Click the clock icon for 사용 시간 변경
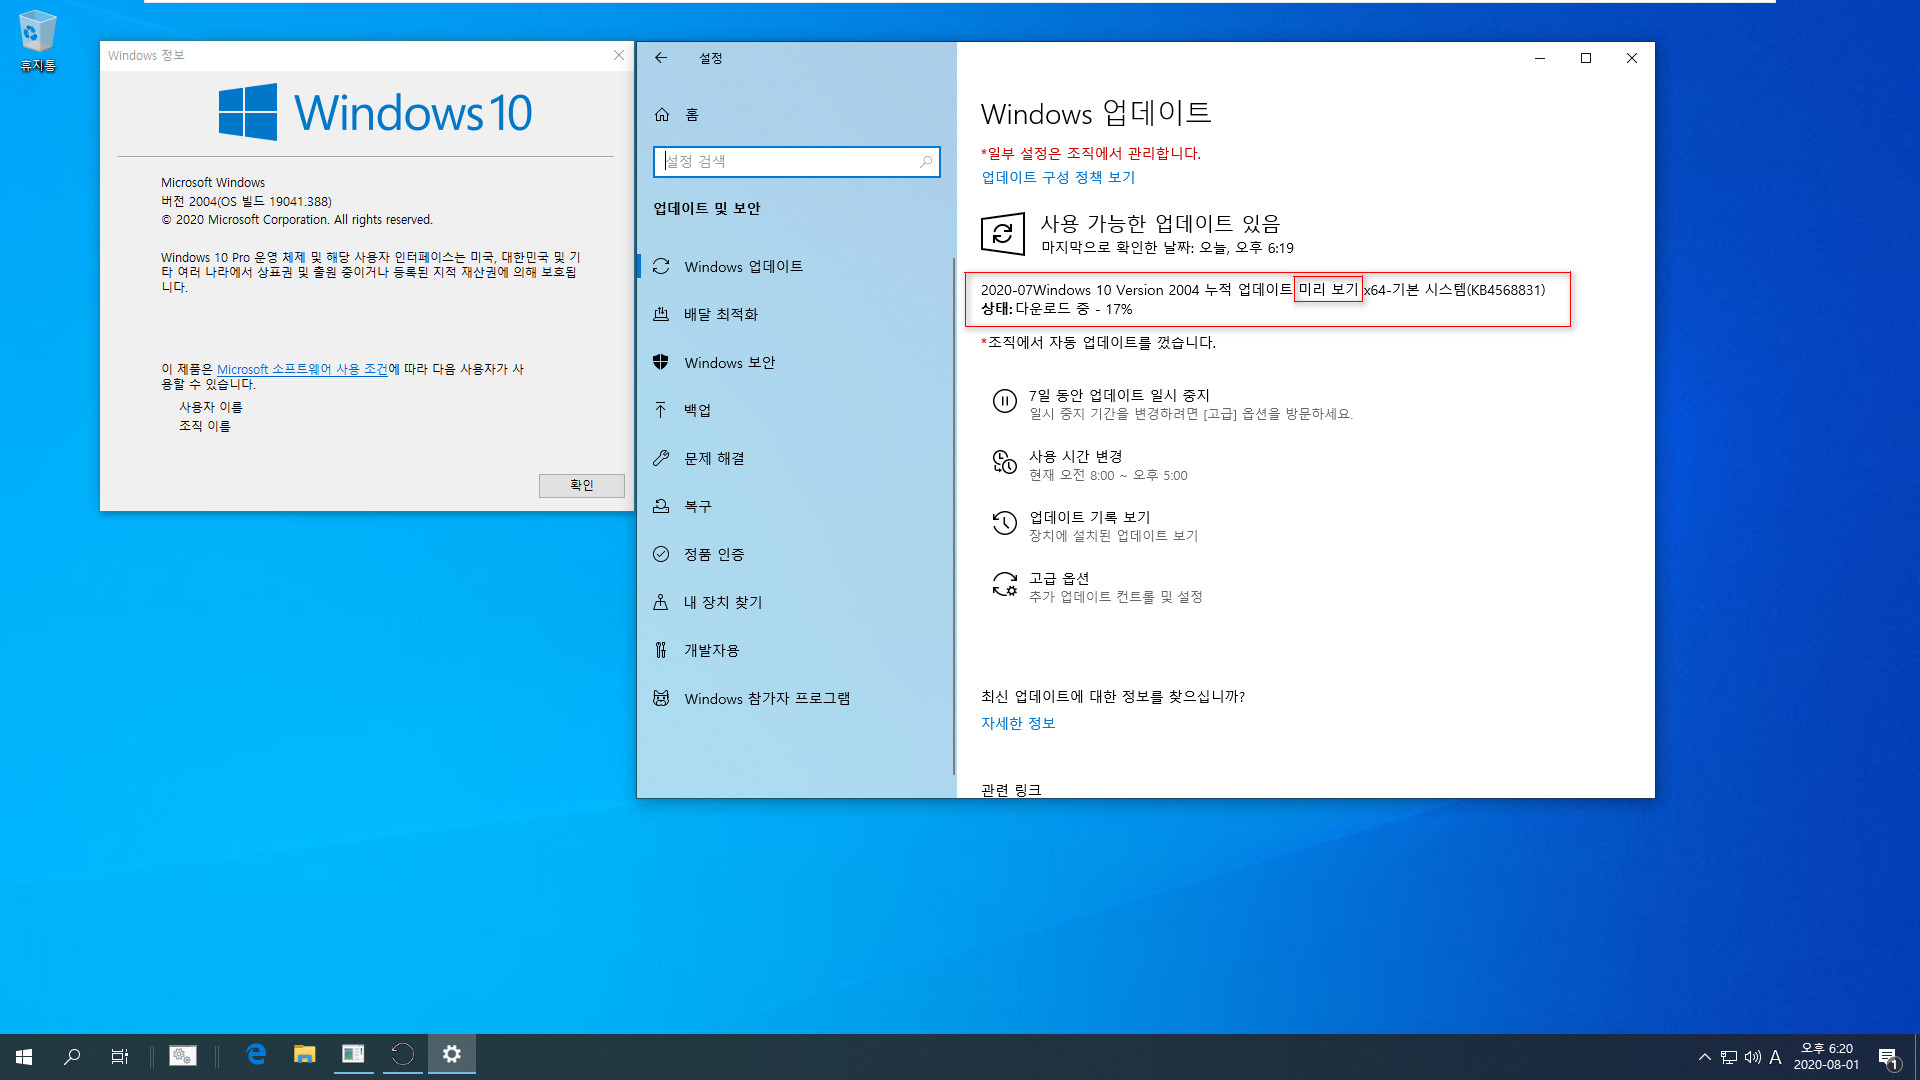This screenshot has height=1080, width=1920. (1004, 462)
